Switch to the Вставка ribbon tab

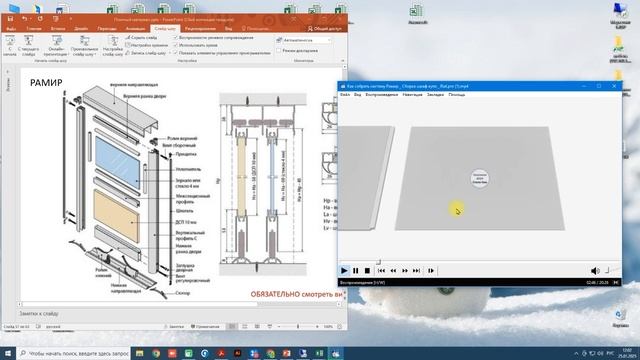pyautogui.click(x=58, y=29)
